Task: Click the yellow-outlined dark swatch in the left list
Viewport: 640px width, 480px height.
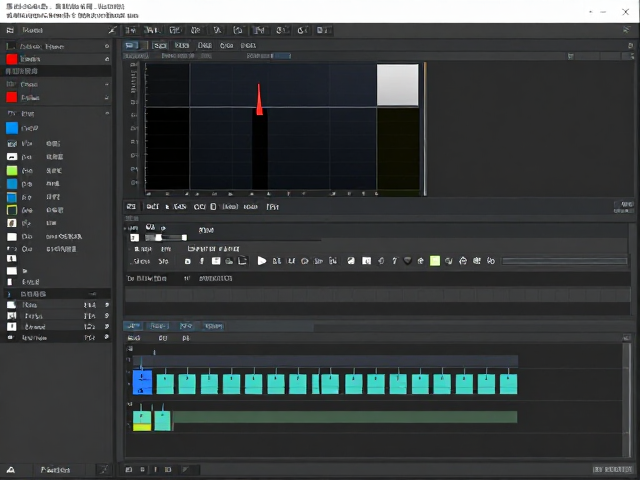Action: tap(12, 210)
